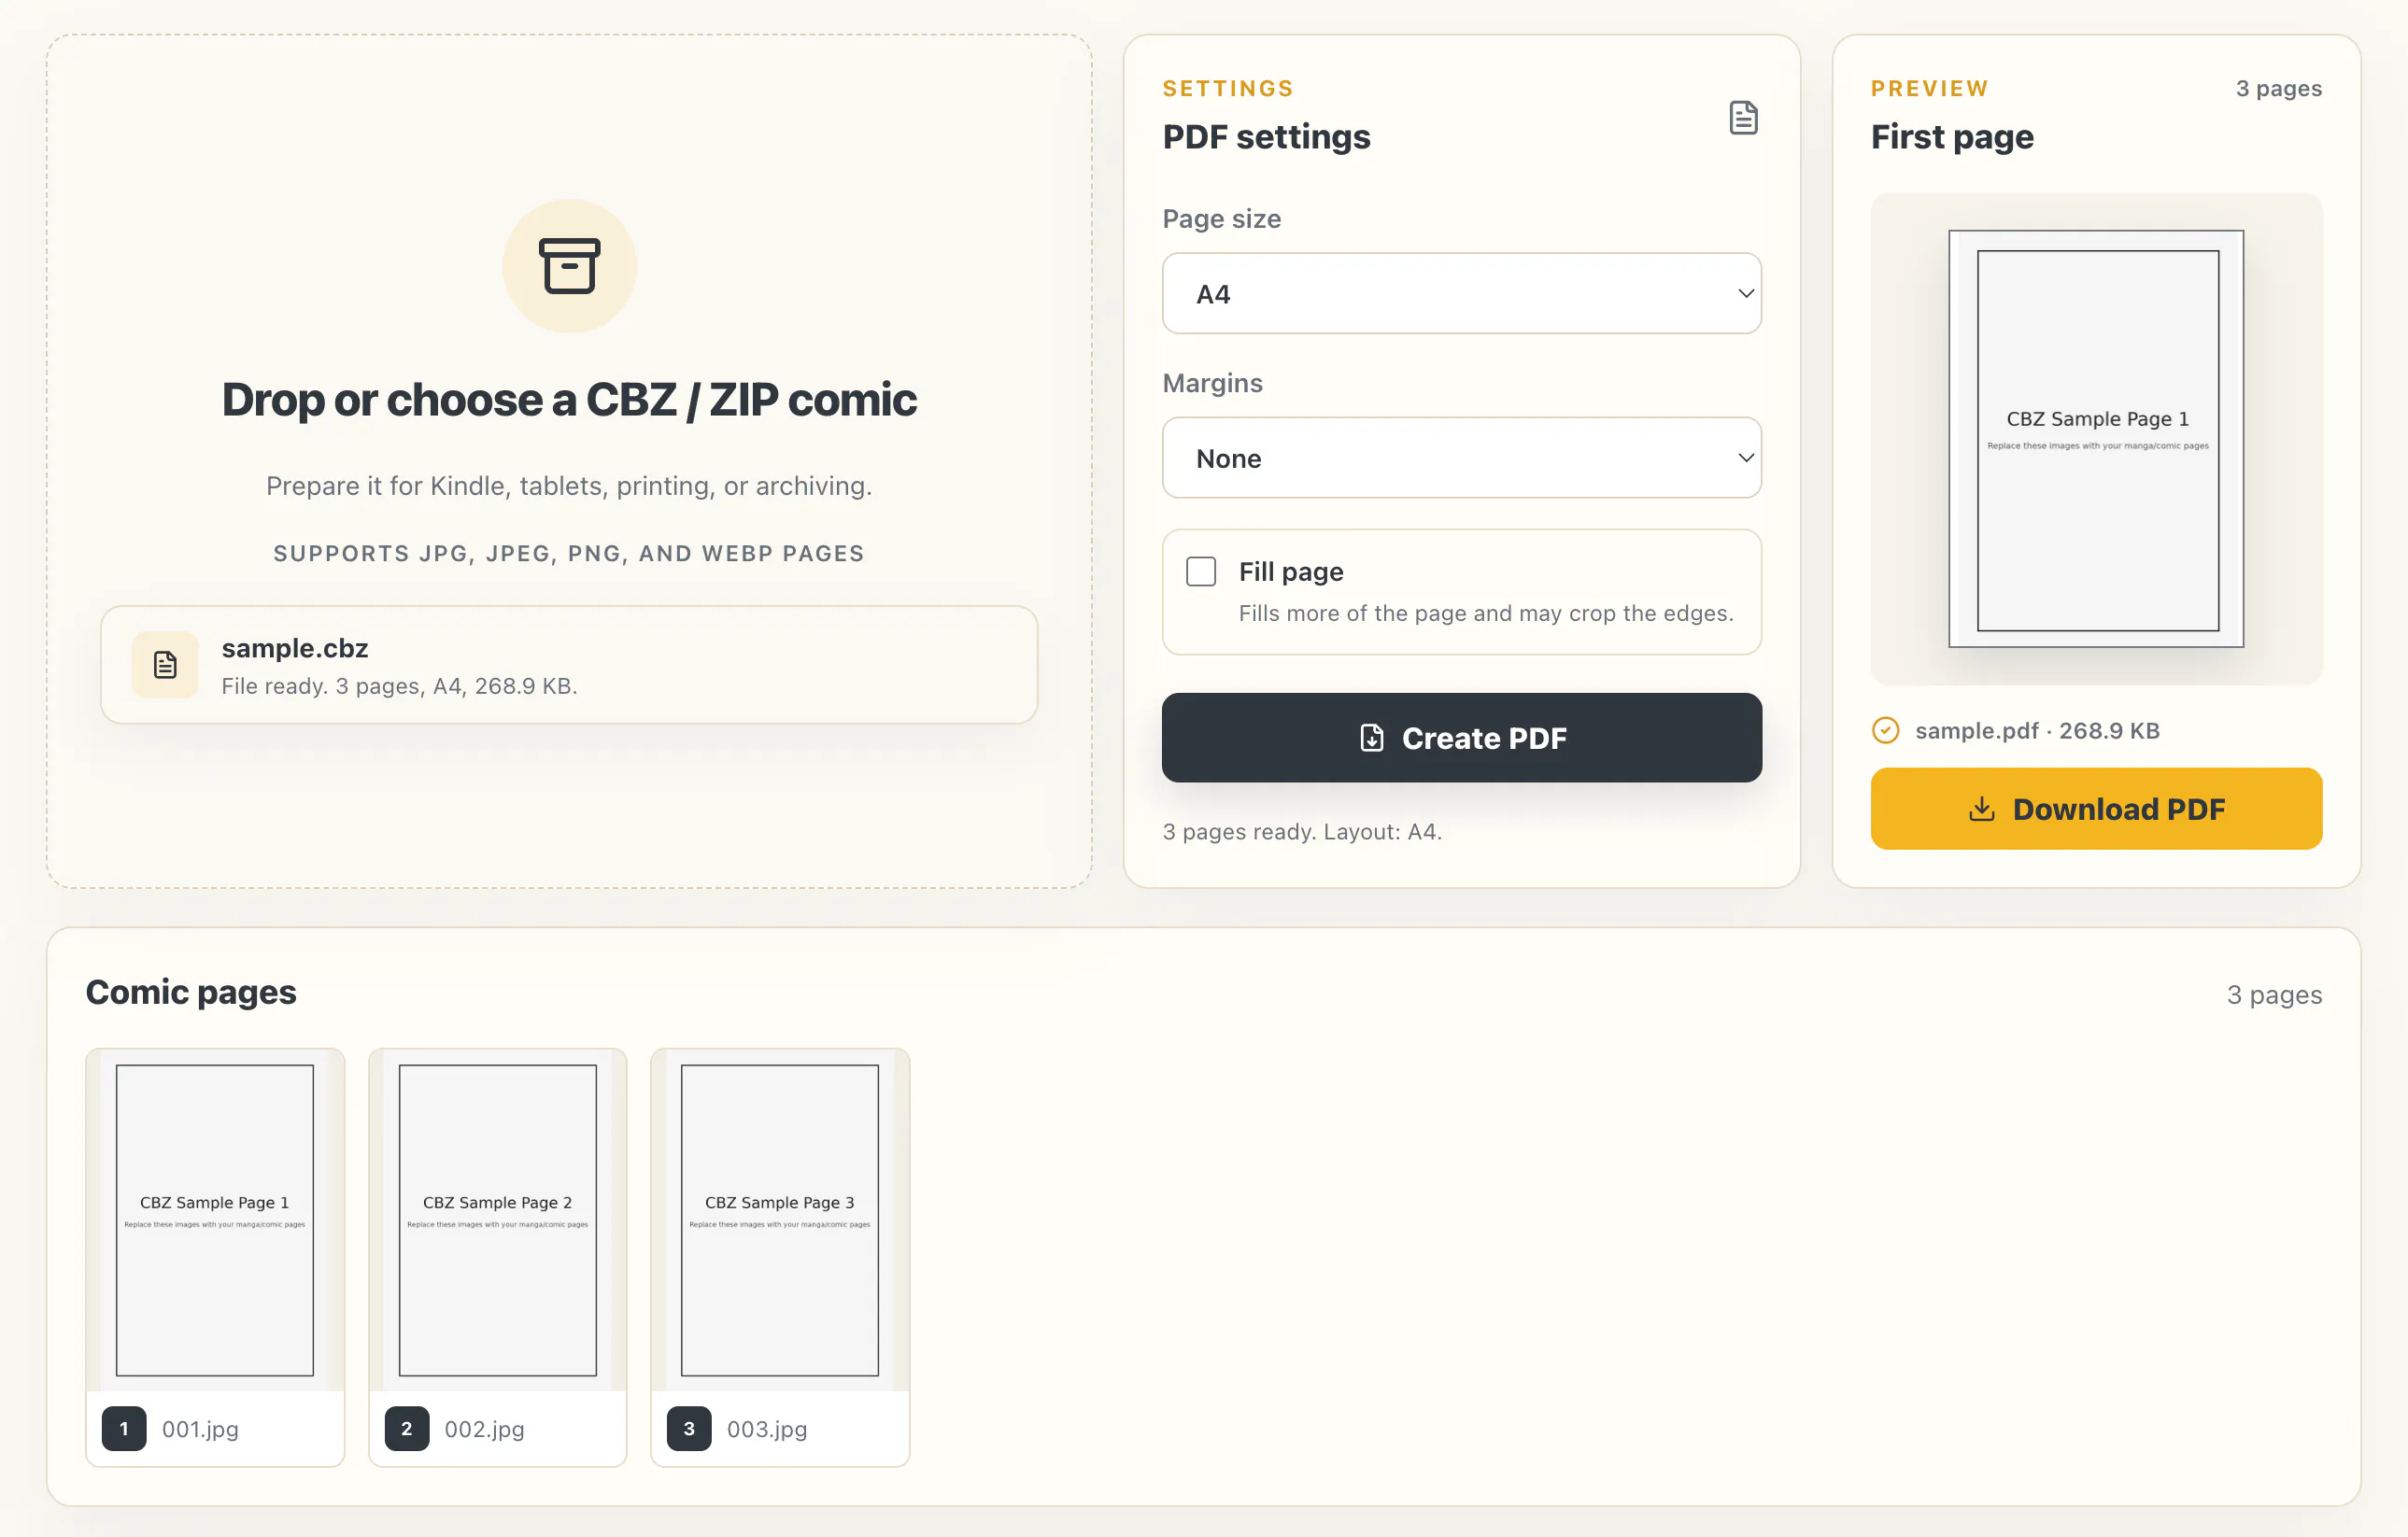Image resolution: width=2408 pixels, height=1537 pixels.
Task: Click the Page size label
Action: 1221,219
